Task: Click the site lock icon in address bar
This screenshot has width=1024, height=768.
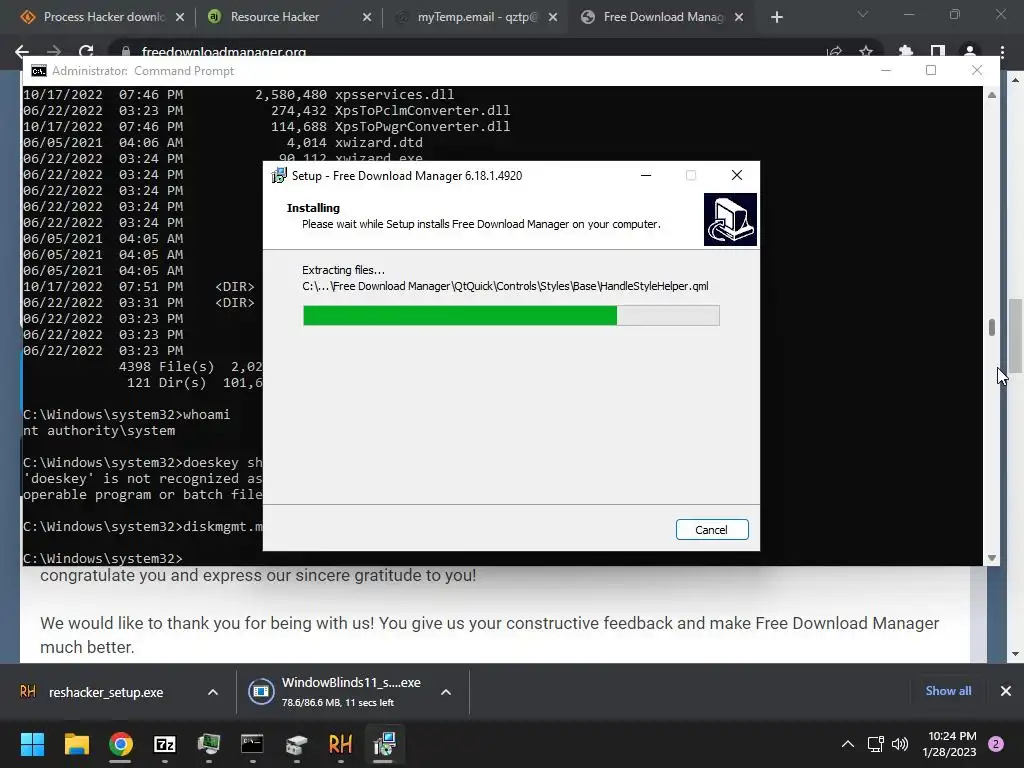Action: 127,51
